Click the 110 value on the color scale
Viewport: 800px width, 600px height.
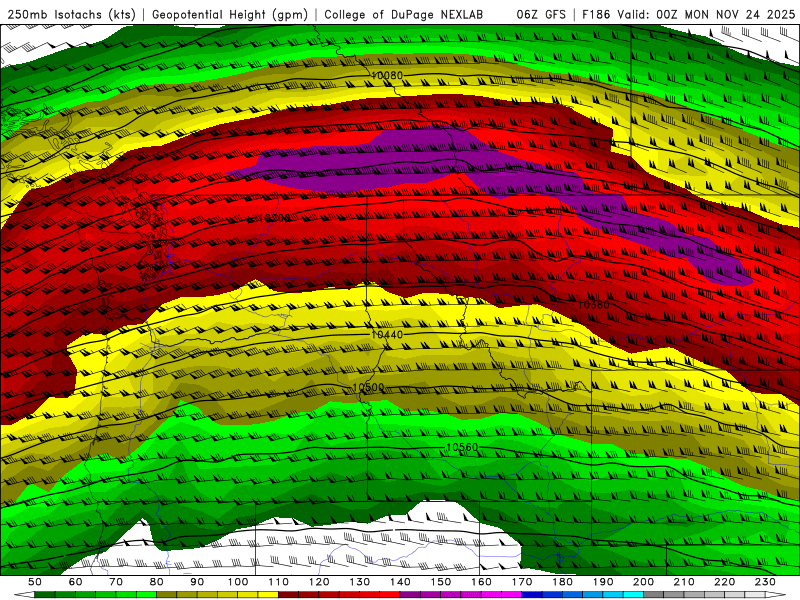pyautogui.click(x=279, y=582)
